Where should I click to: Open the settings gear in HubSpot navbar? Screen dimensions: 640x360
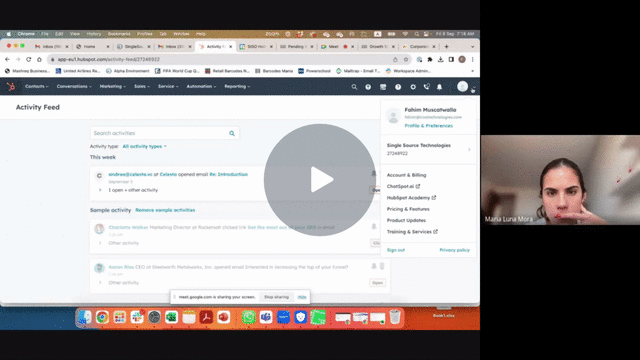[413, 87]
